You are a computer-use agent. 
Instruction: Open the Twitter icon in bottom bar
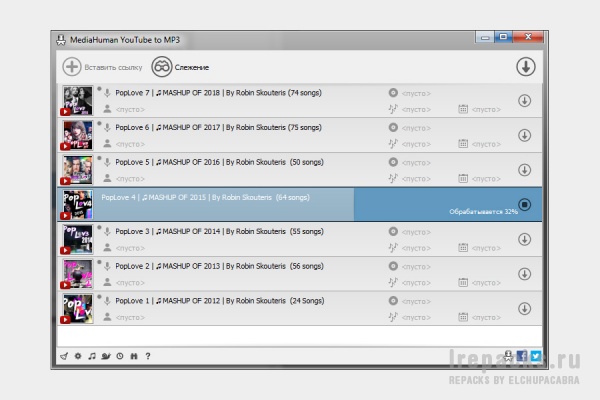click(536, 356)
